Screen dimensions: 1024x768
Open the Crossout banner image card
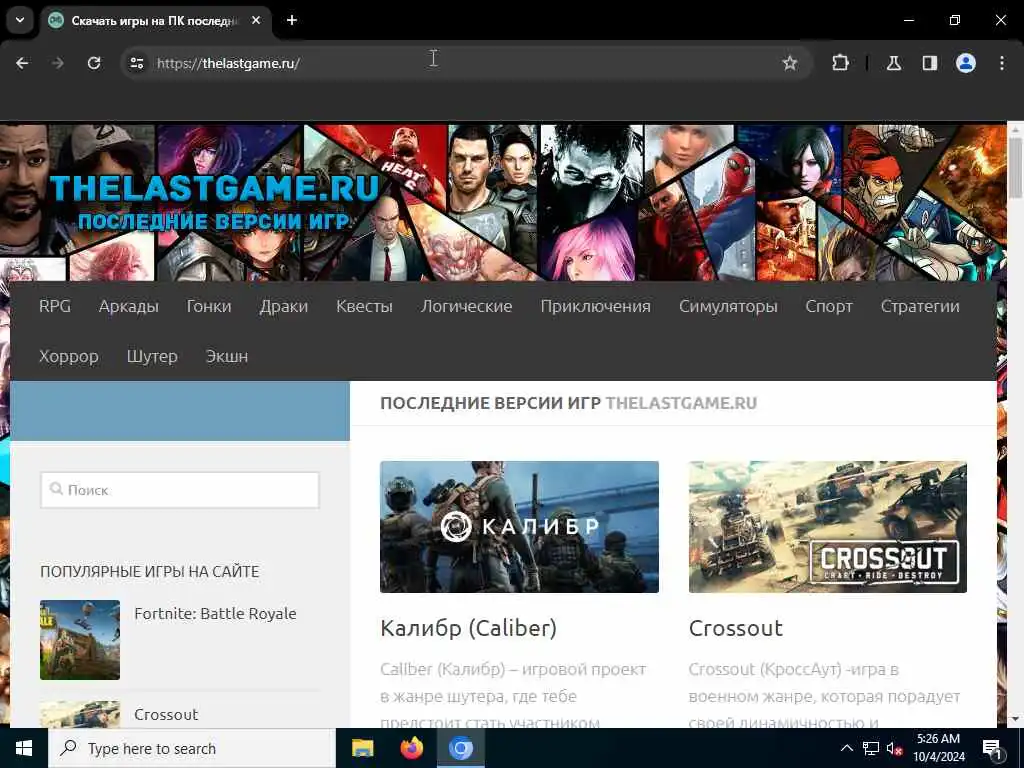(827, 527)
